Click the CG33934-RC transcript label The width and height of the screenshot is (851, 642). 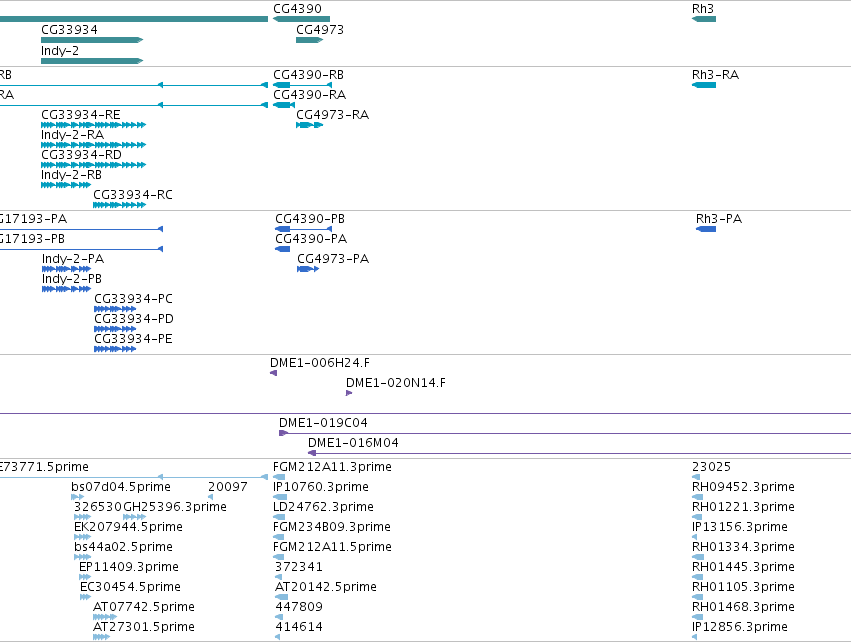tap(133, 195)
